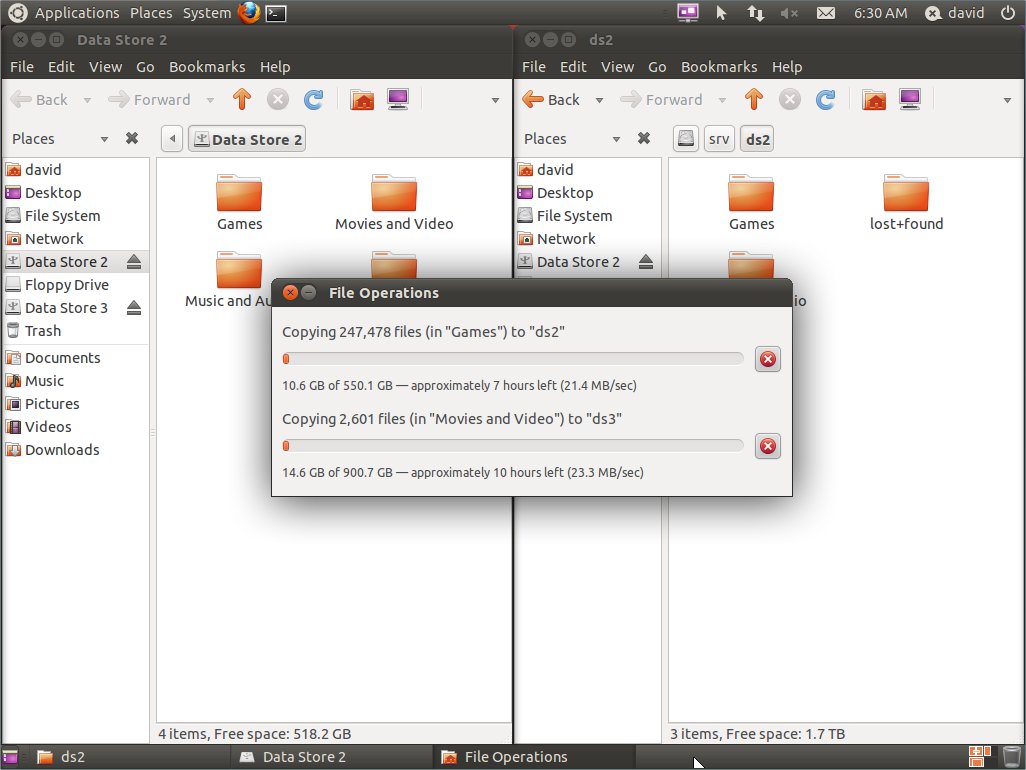Open the mail envelope indicator
This screenshot has width=1026, height=770.
826,13
